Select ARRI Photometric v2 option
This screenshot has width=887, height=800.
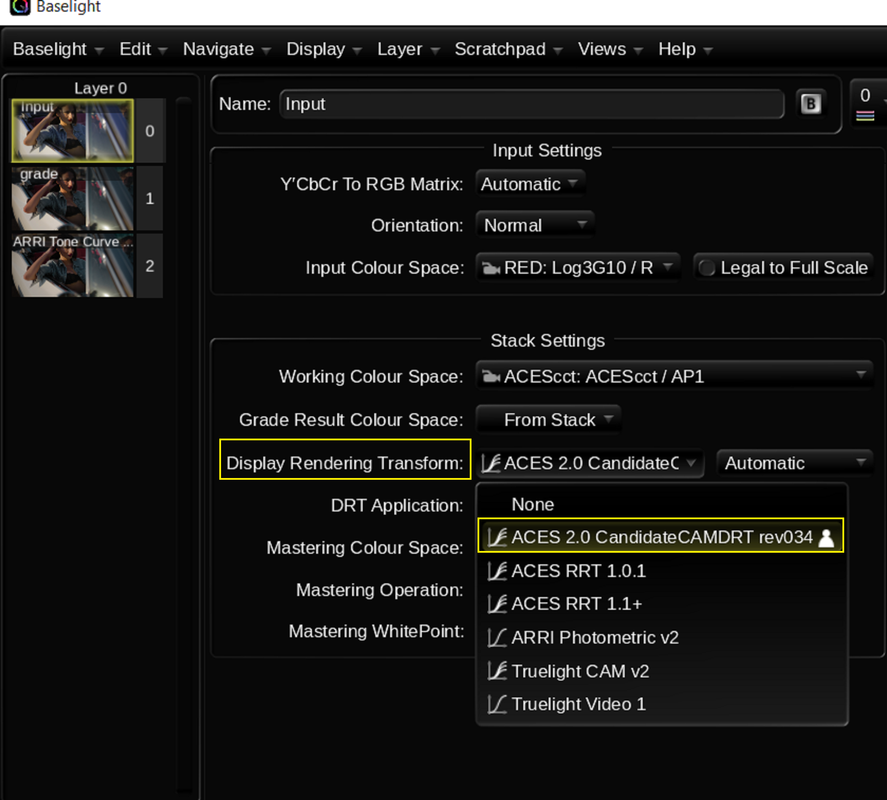click(662, 638)
